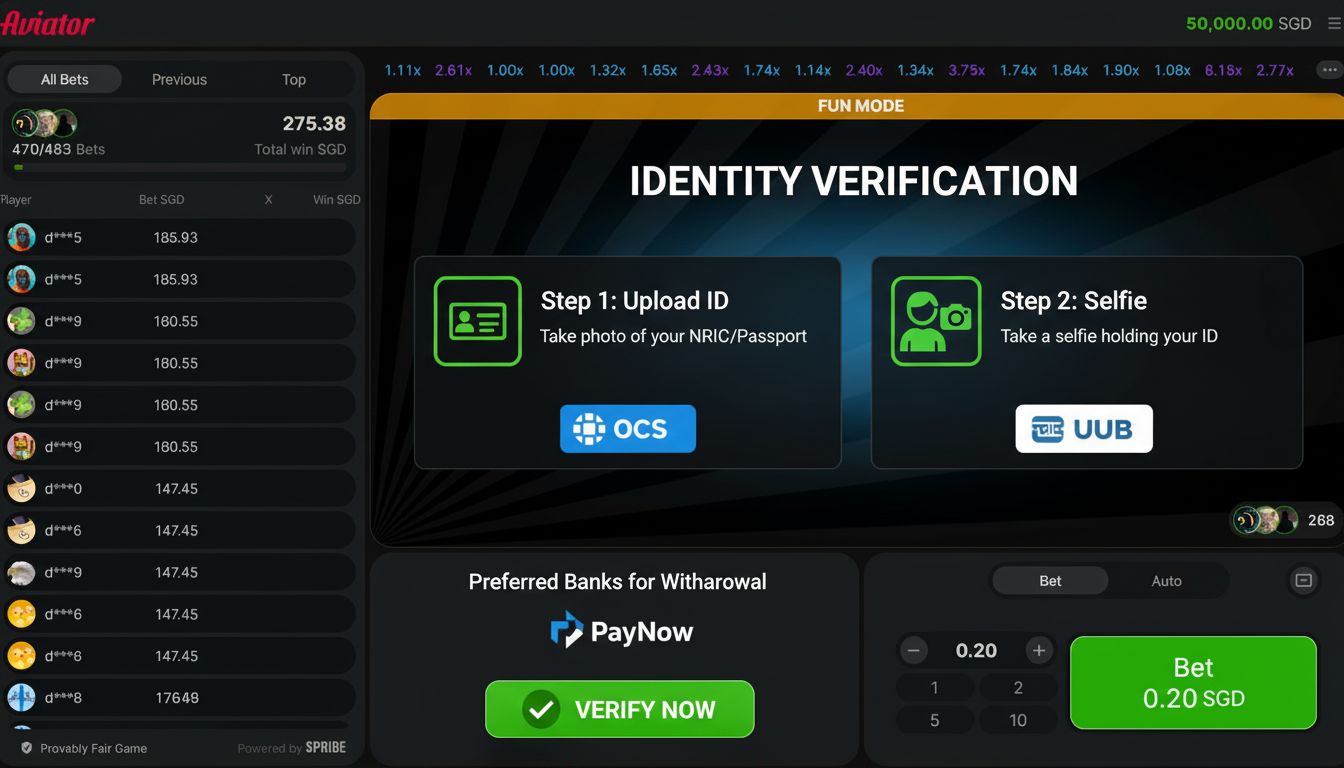Choose quick bet amount 2
The width and height of the screenshot is (1344, 768).
coord(1018,688)
